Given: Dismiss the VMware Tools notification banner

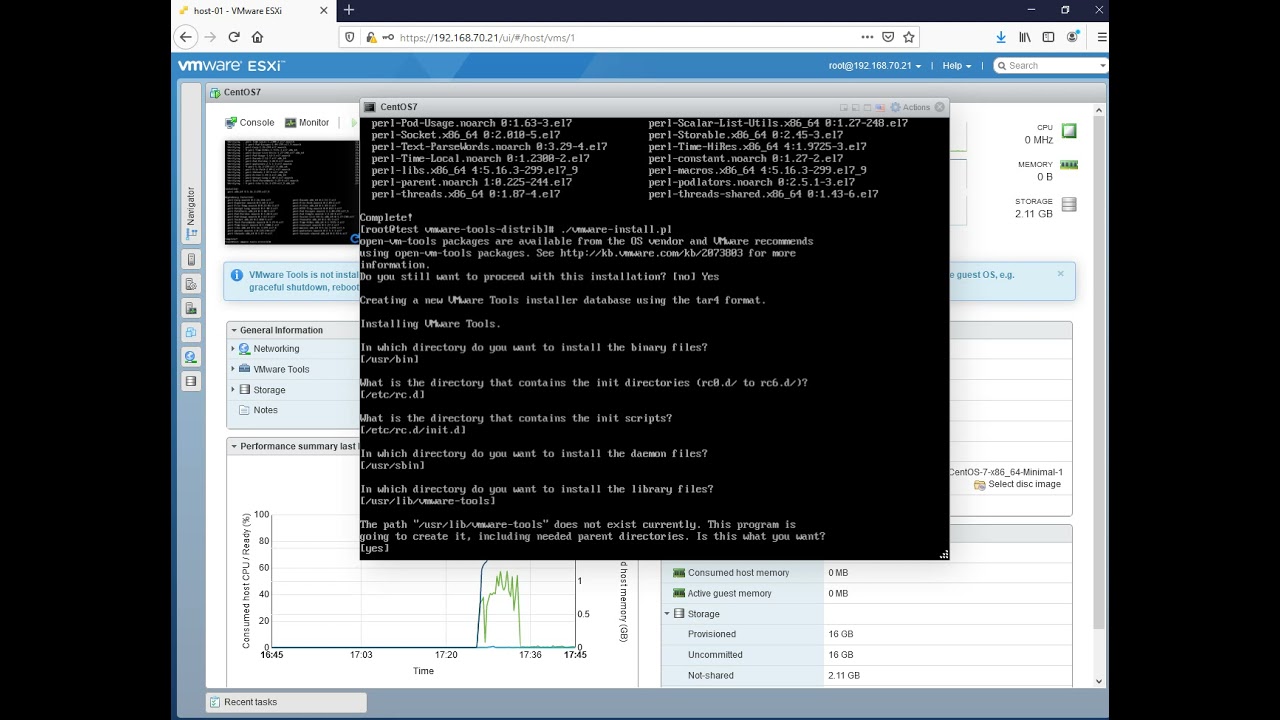Looking at the screenshot, I should coord(1061,273).
